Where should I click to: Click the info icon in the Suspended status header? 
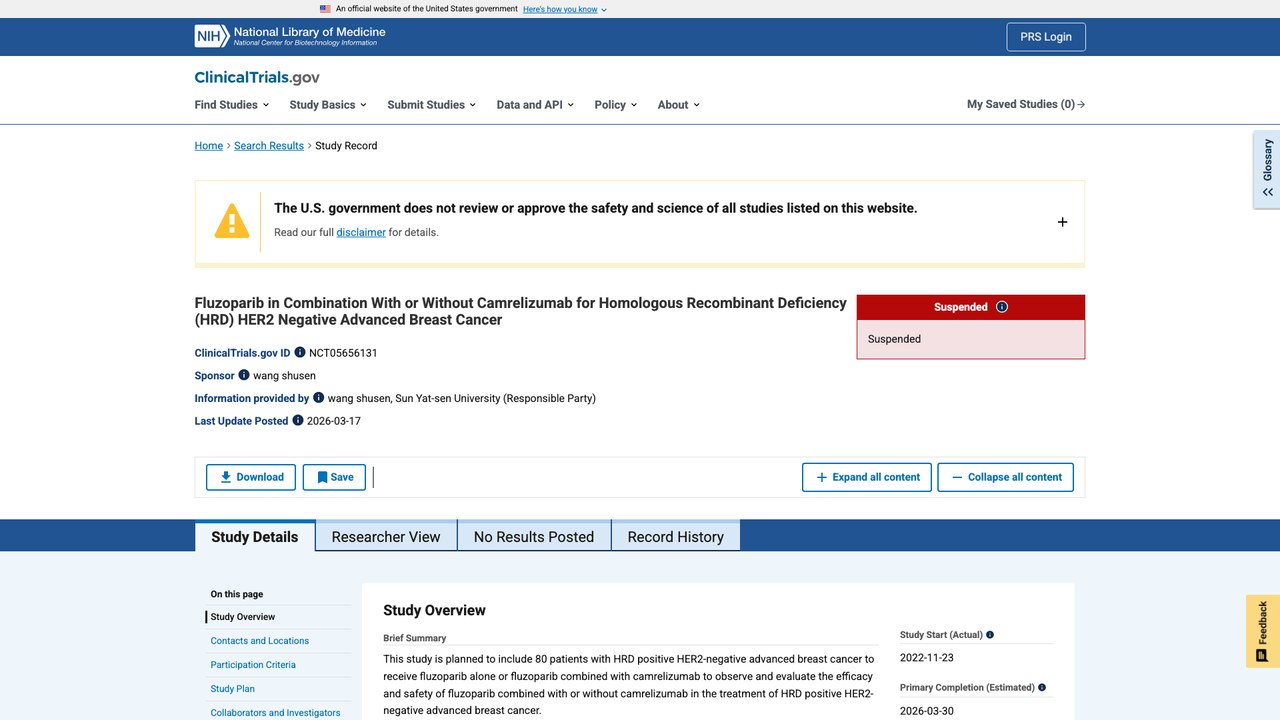1002,307
